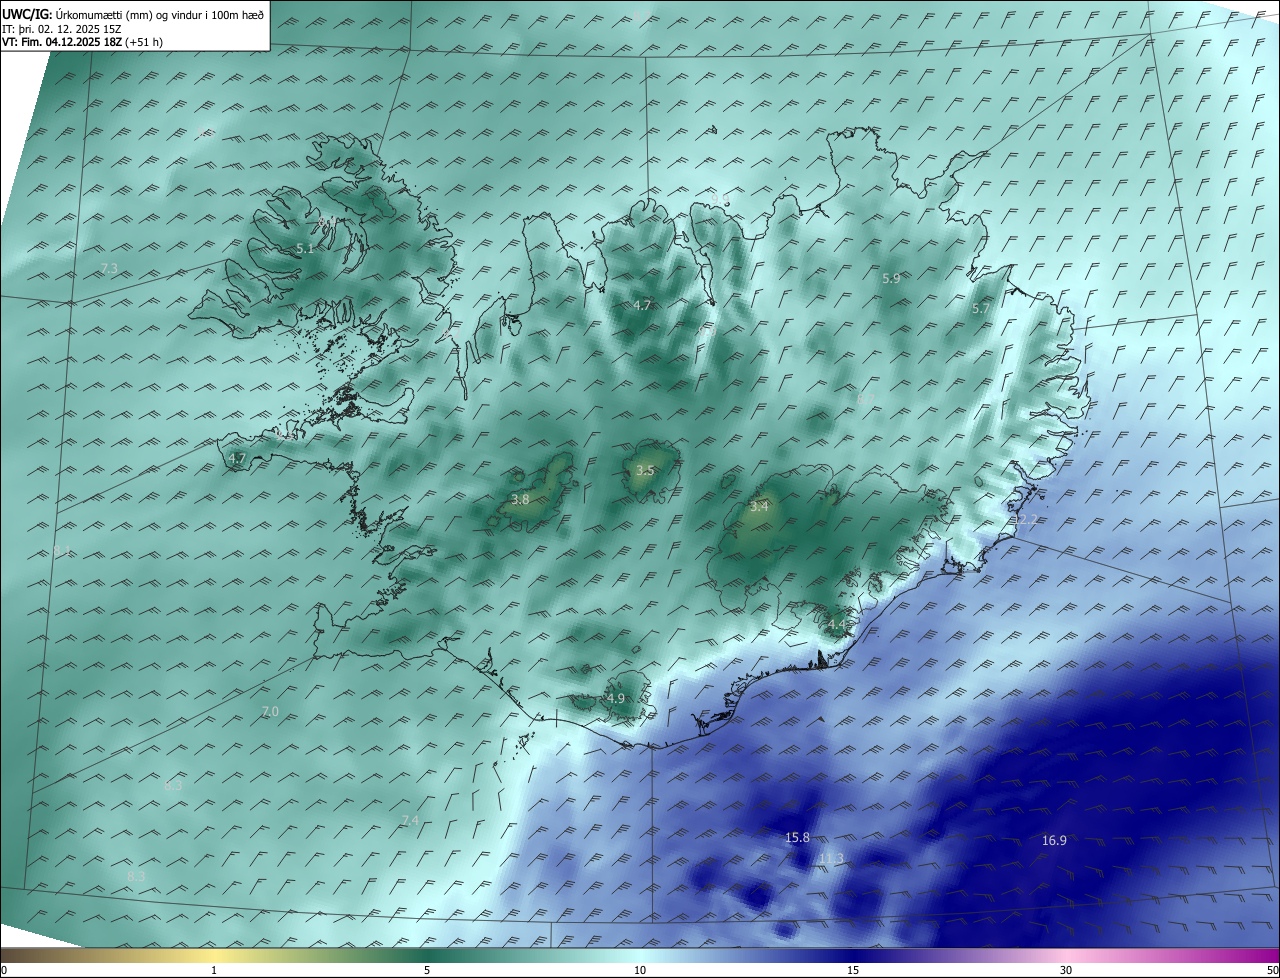Click the initial time line 'IT: þri. 02. 12. 2025 15Z'
The image size is (1280, 978).
[x=63, y=29]
